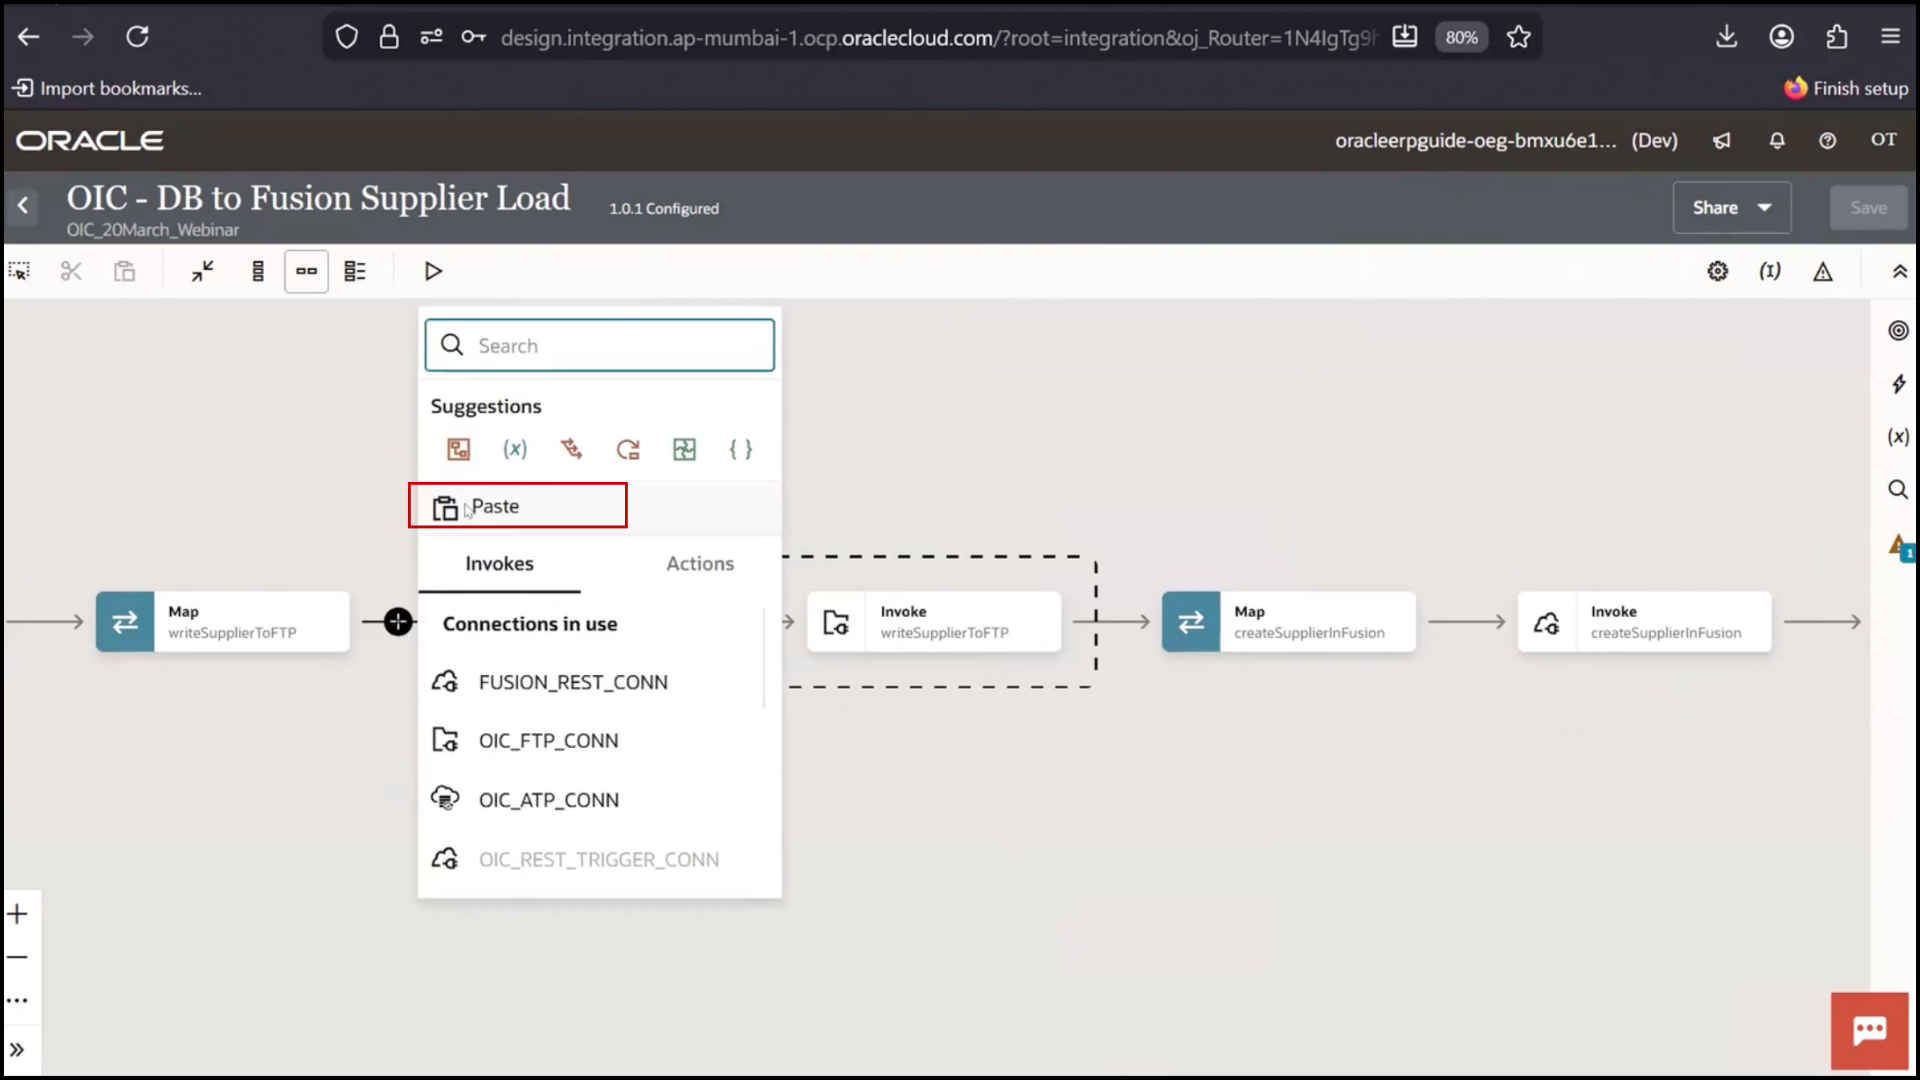Click the plus add-node circle
Viewport: 1920px width, 1080px height.
point(398,622)
